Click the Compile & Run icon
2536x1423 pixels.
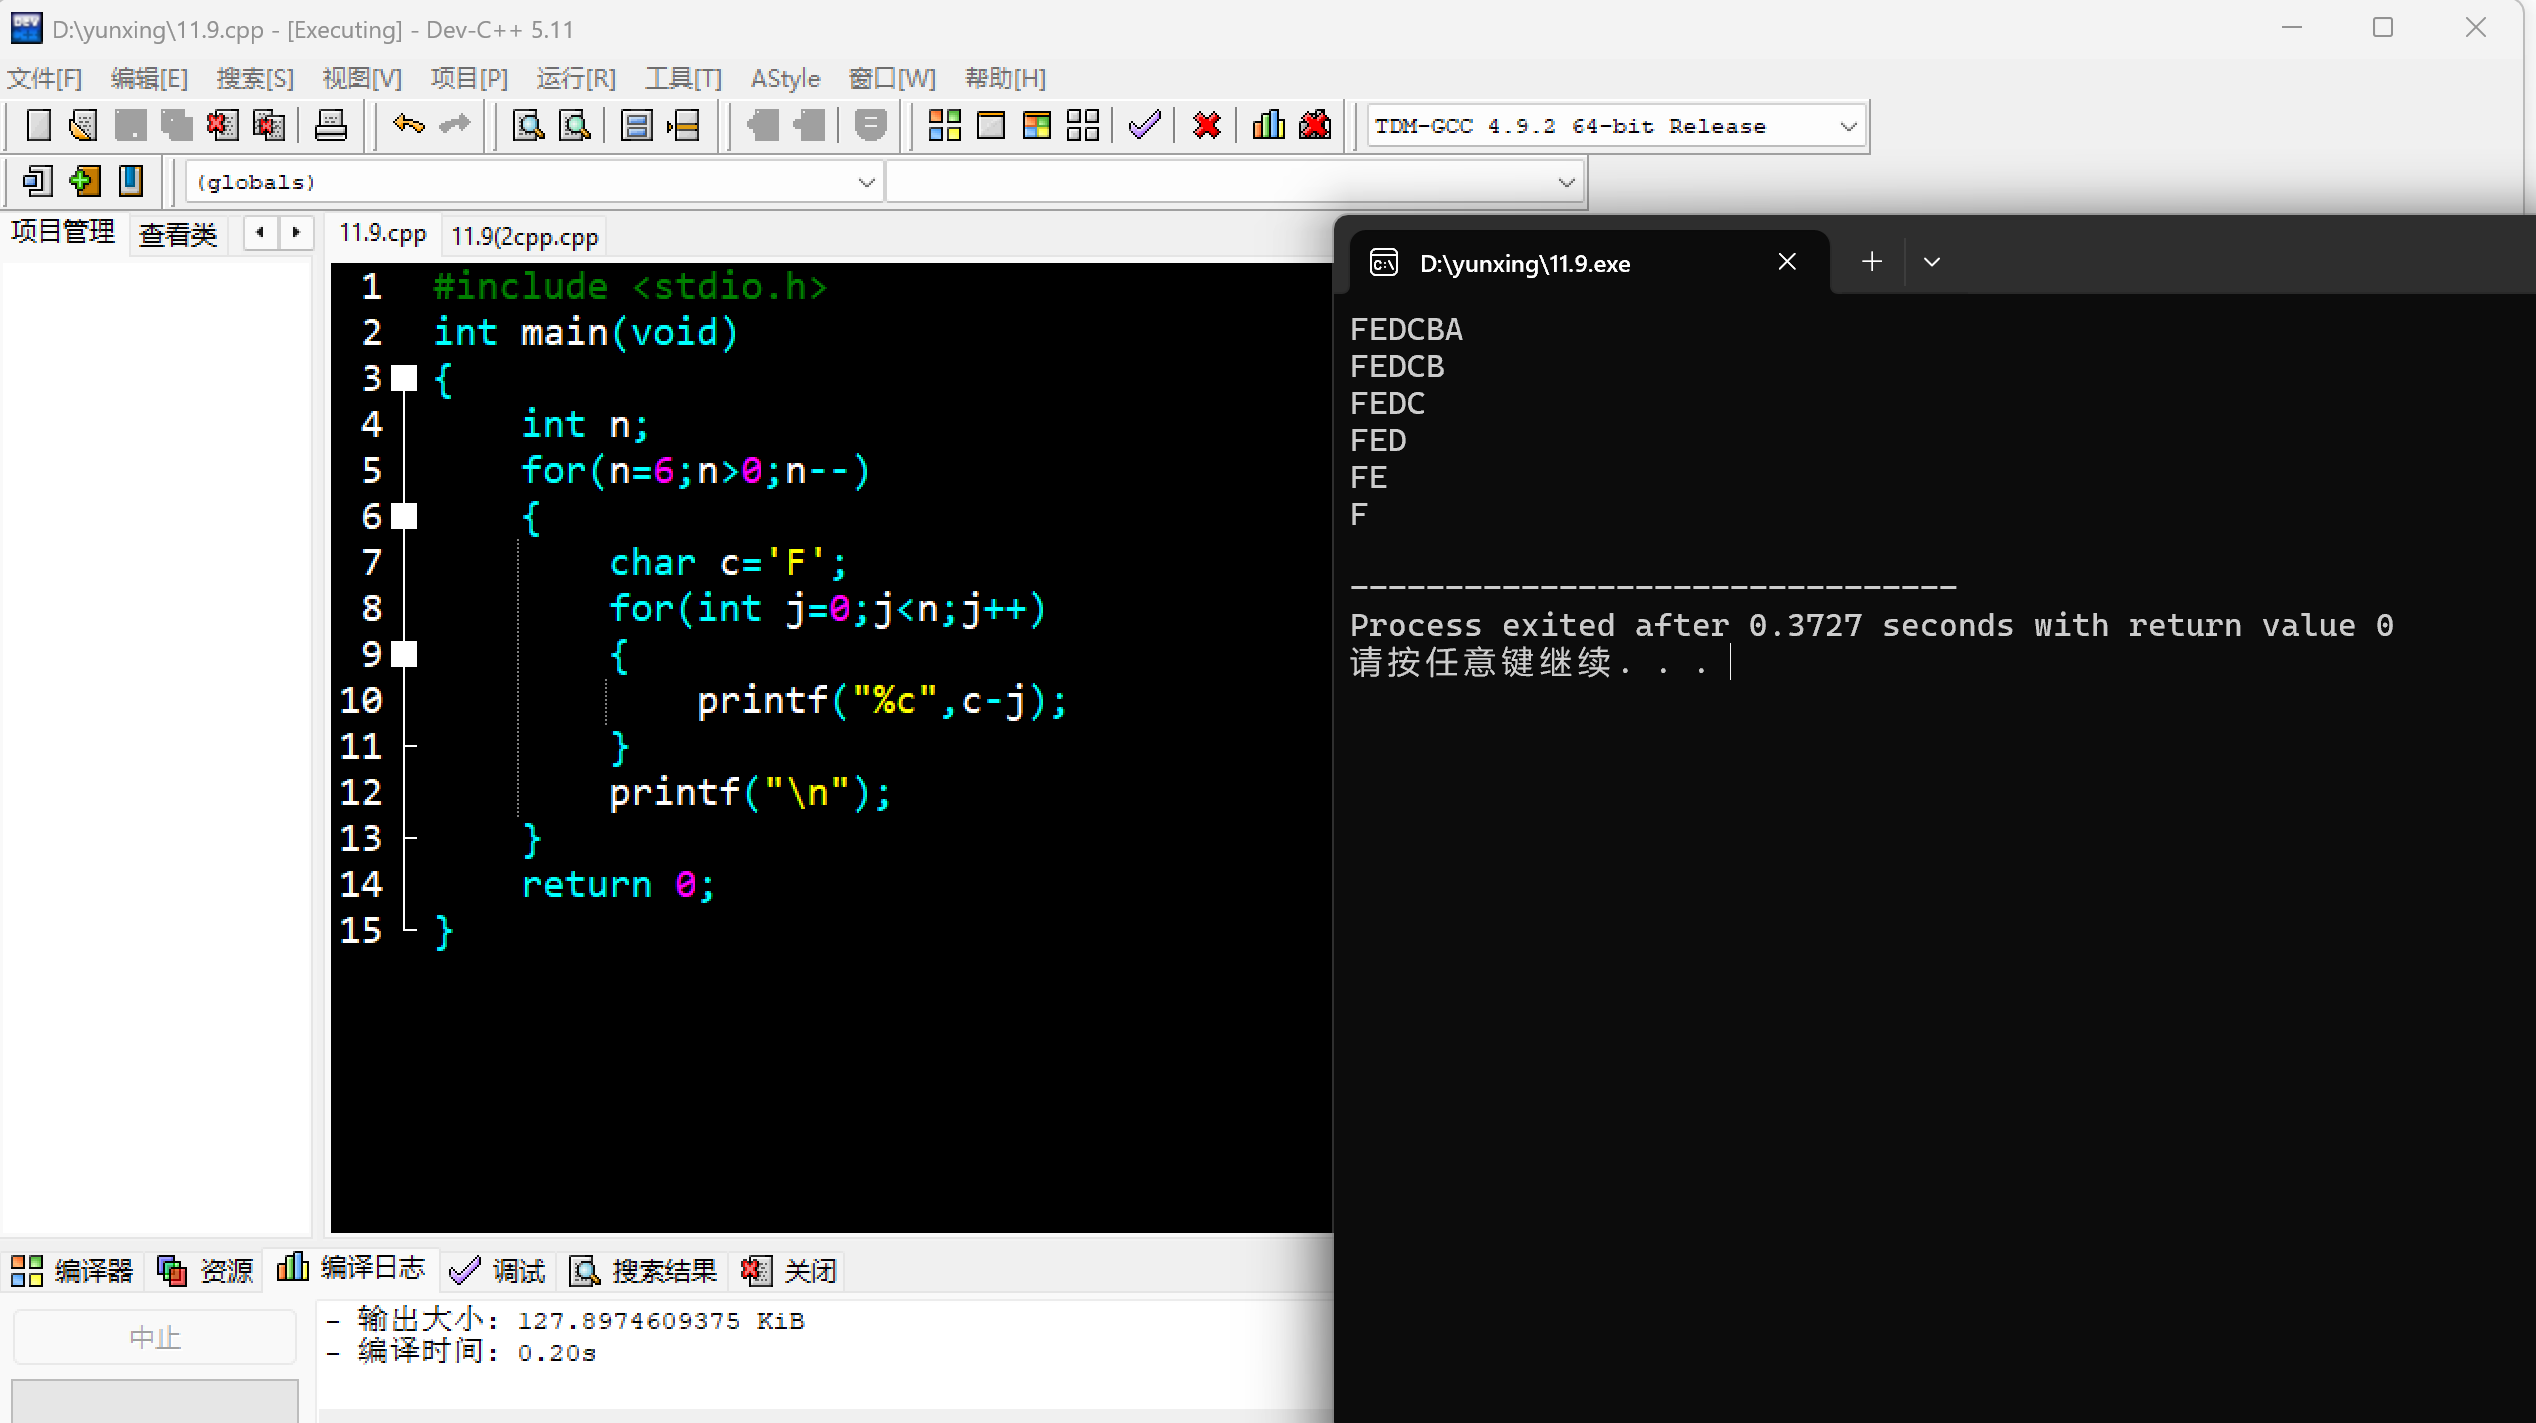[1037, 125]
